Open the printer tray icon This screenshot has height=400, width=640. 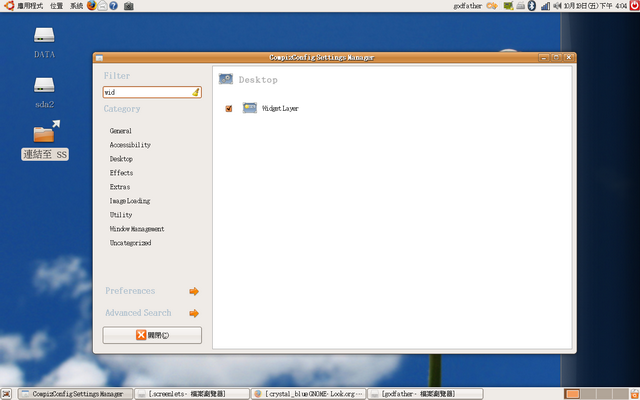coord(520,6)
